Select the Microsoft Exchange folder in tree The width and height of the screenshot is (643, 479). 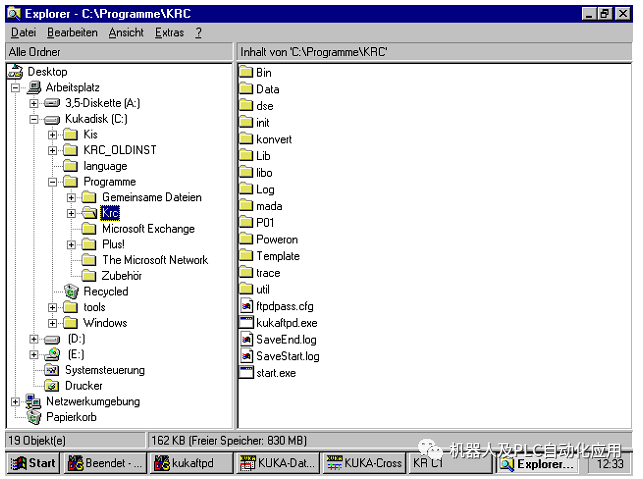148,228
